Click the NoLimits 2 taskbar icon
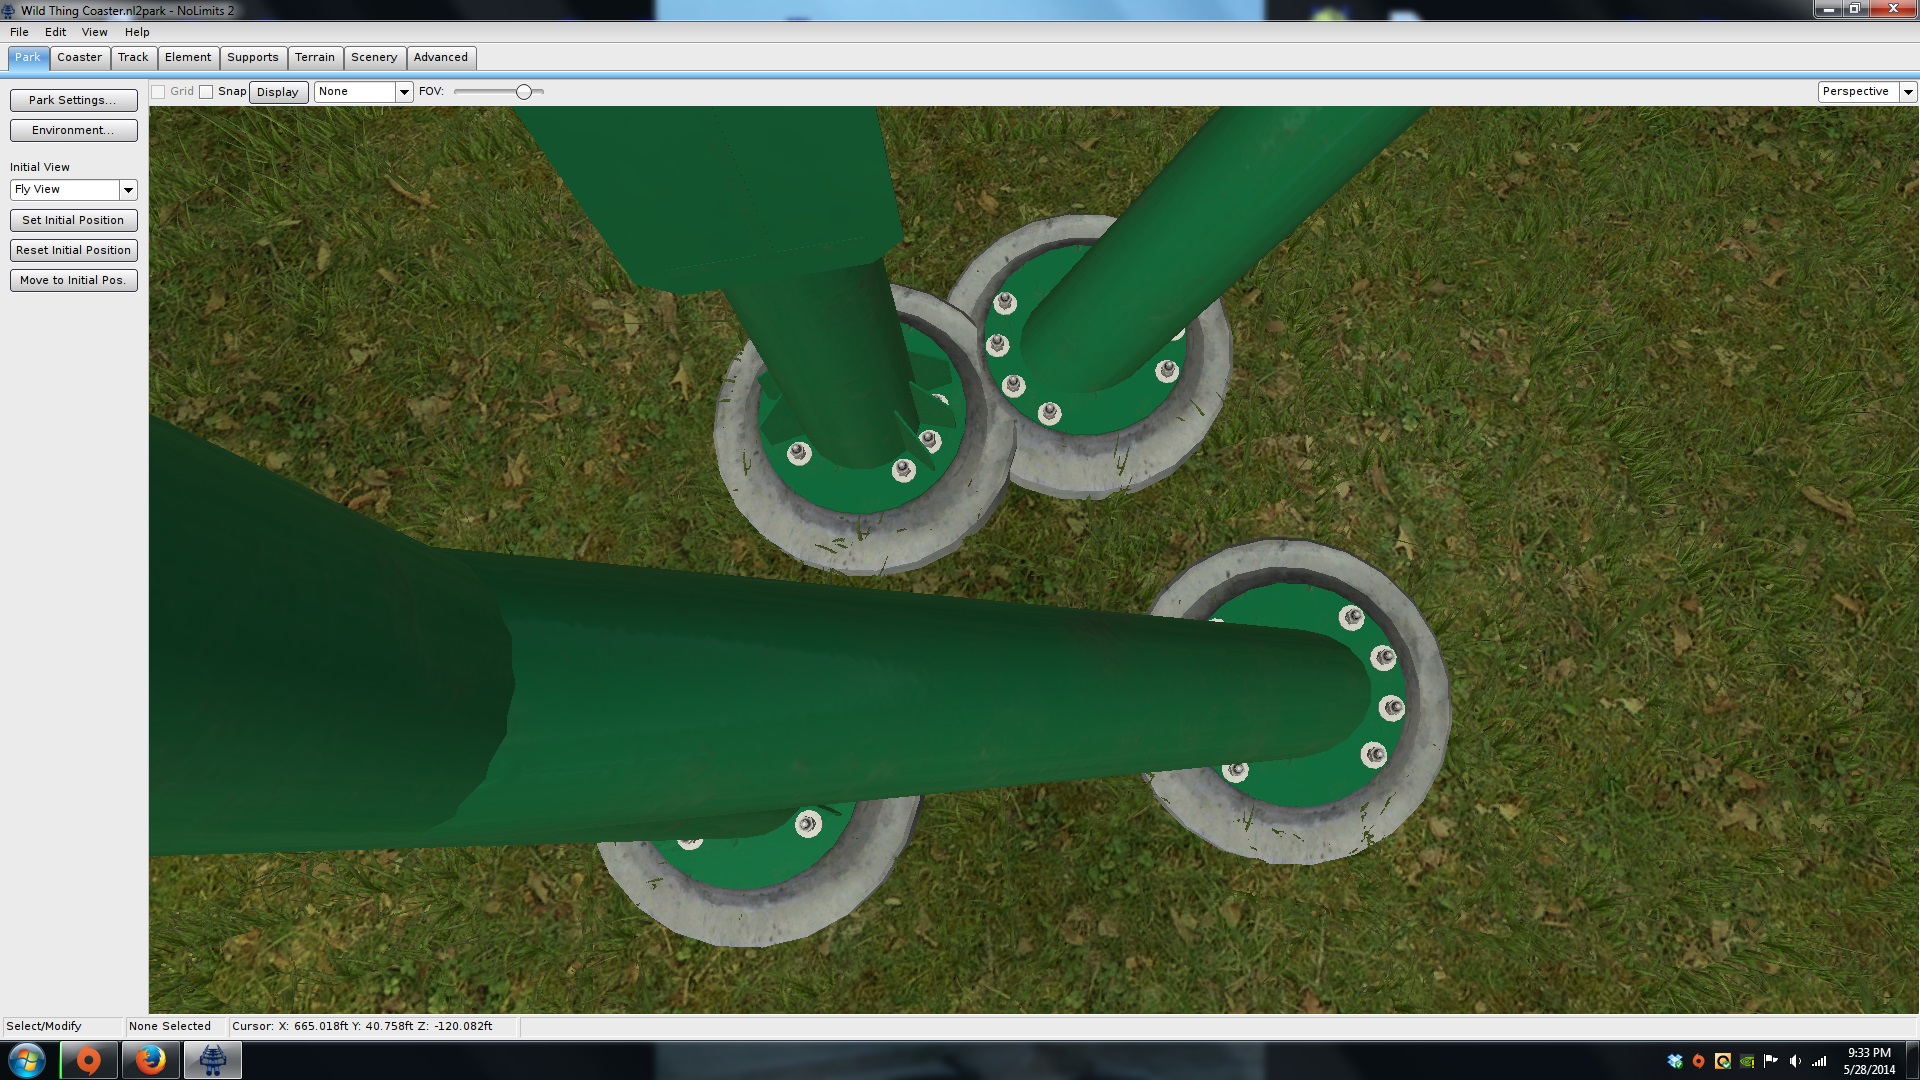 tap(212, 1060)
